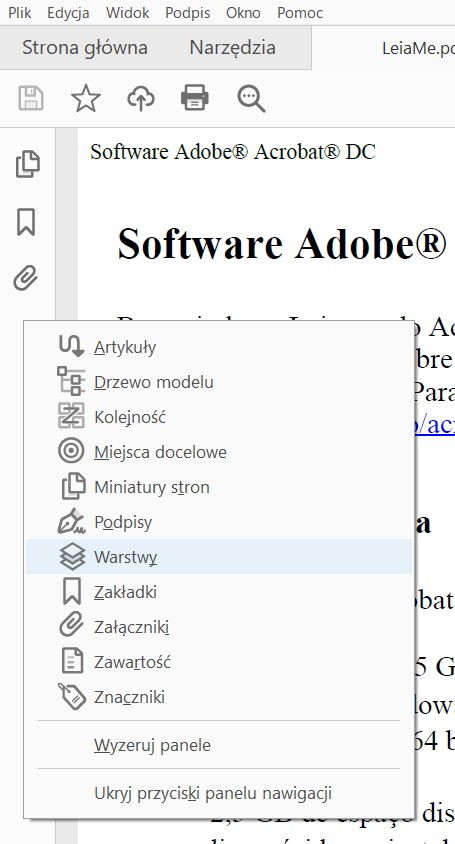The image size is (455, 844).
Task: Select the highlighted Warstwy entry
Action: tap(219, 557)
